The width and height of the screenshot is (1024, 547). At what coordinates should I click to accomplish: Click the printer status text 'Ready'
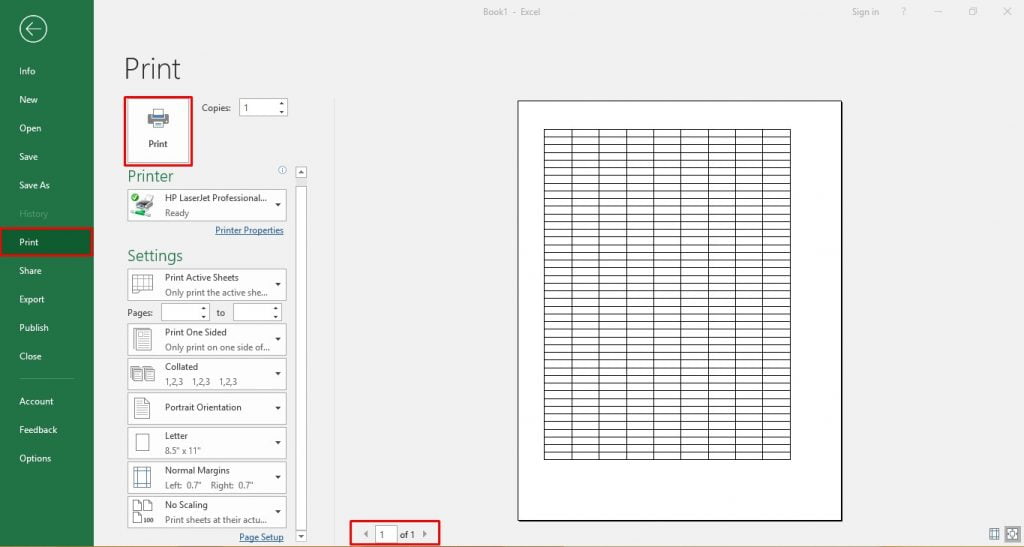click(x=177, y=213)
